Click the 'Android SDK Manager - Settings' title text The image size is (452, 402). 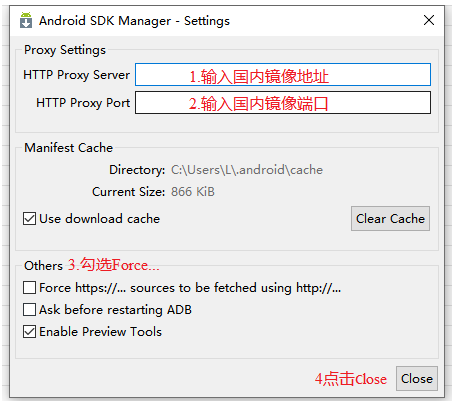click(x=134, y=21)
